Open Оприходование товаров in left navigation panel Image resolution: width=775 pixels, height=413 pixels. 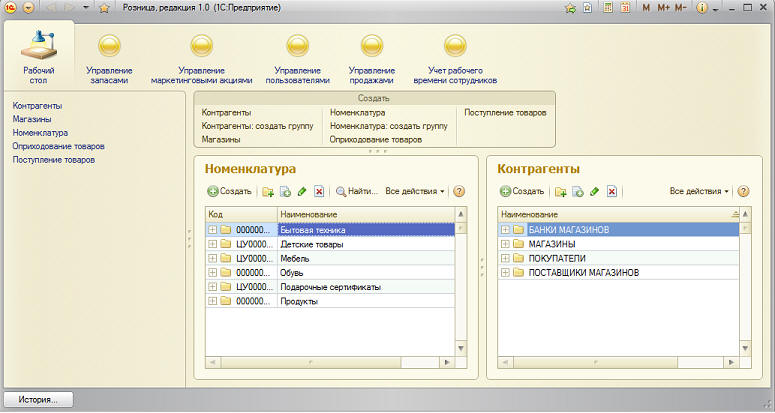(58, 146)
